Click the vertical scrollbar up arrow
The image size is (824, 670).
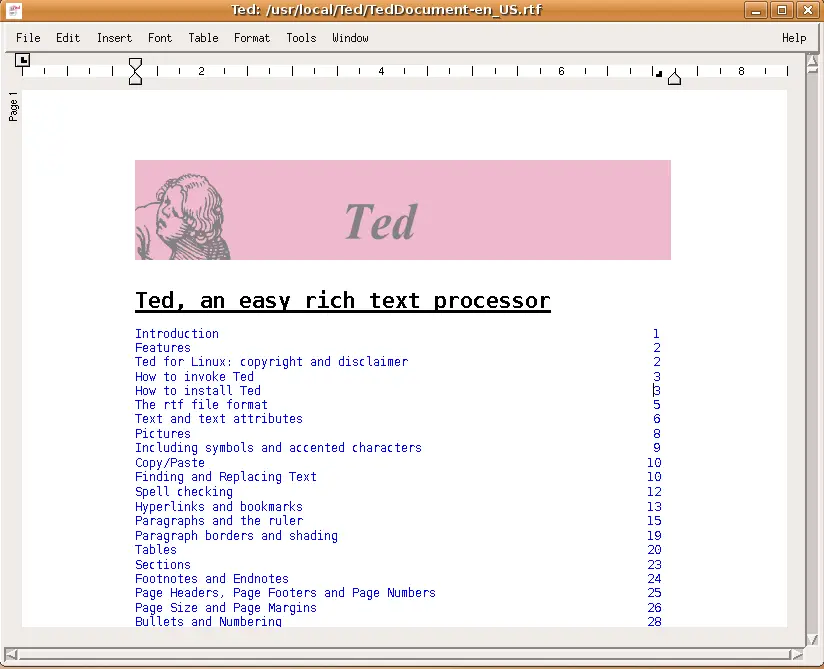pyautogui.click(x=811, y=61)
